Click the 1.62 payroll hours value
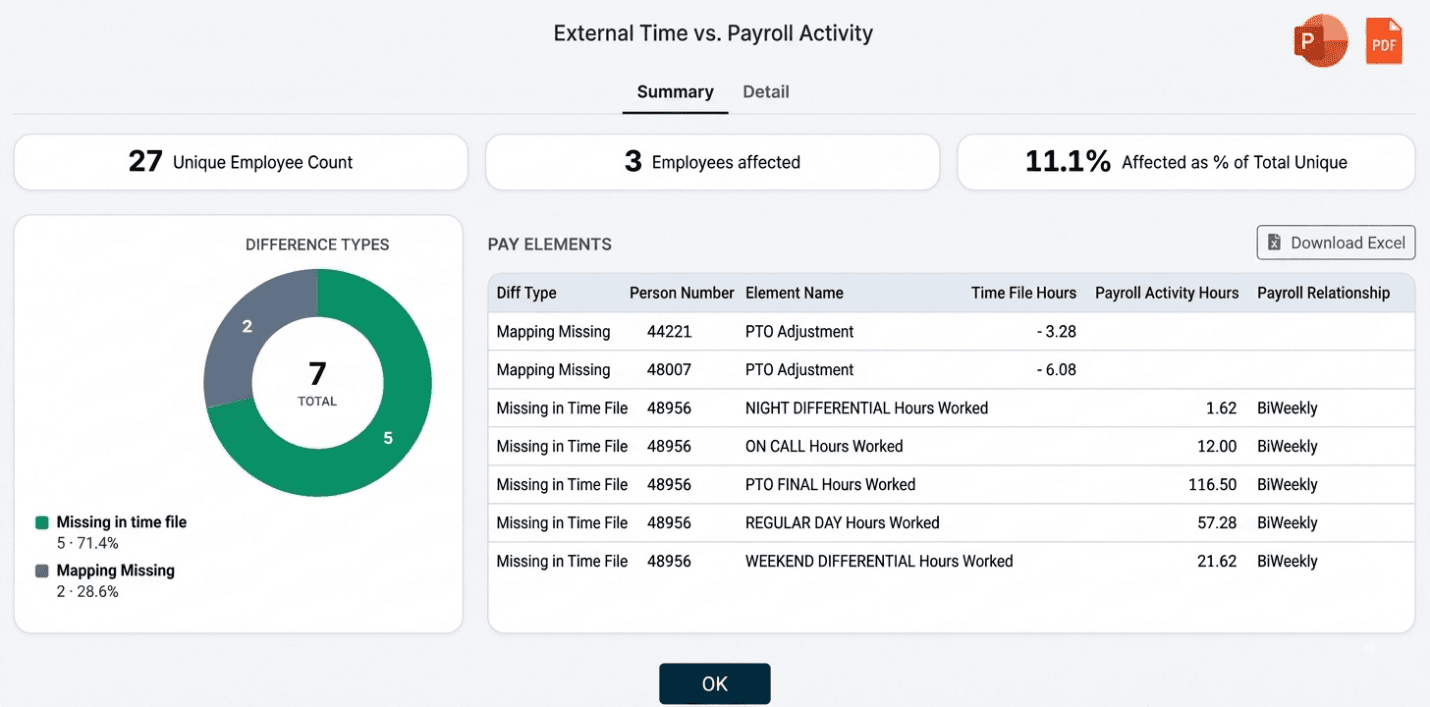 click(x=1221, y=408)
